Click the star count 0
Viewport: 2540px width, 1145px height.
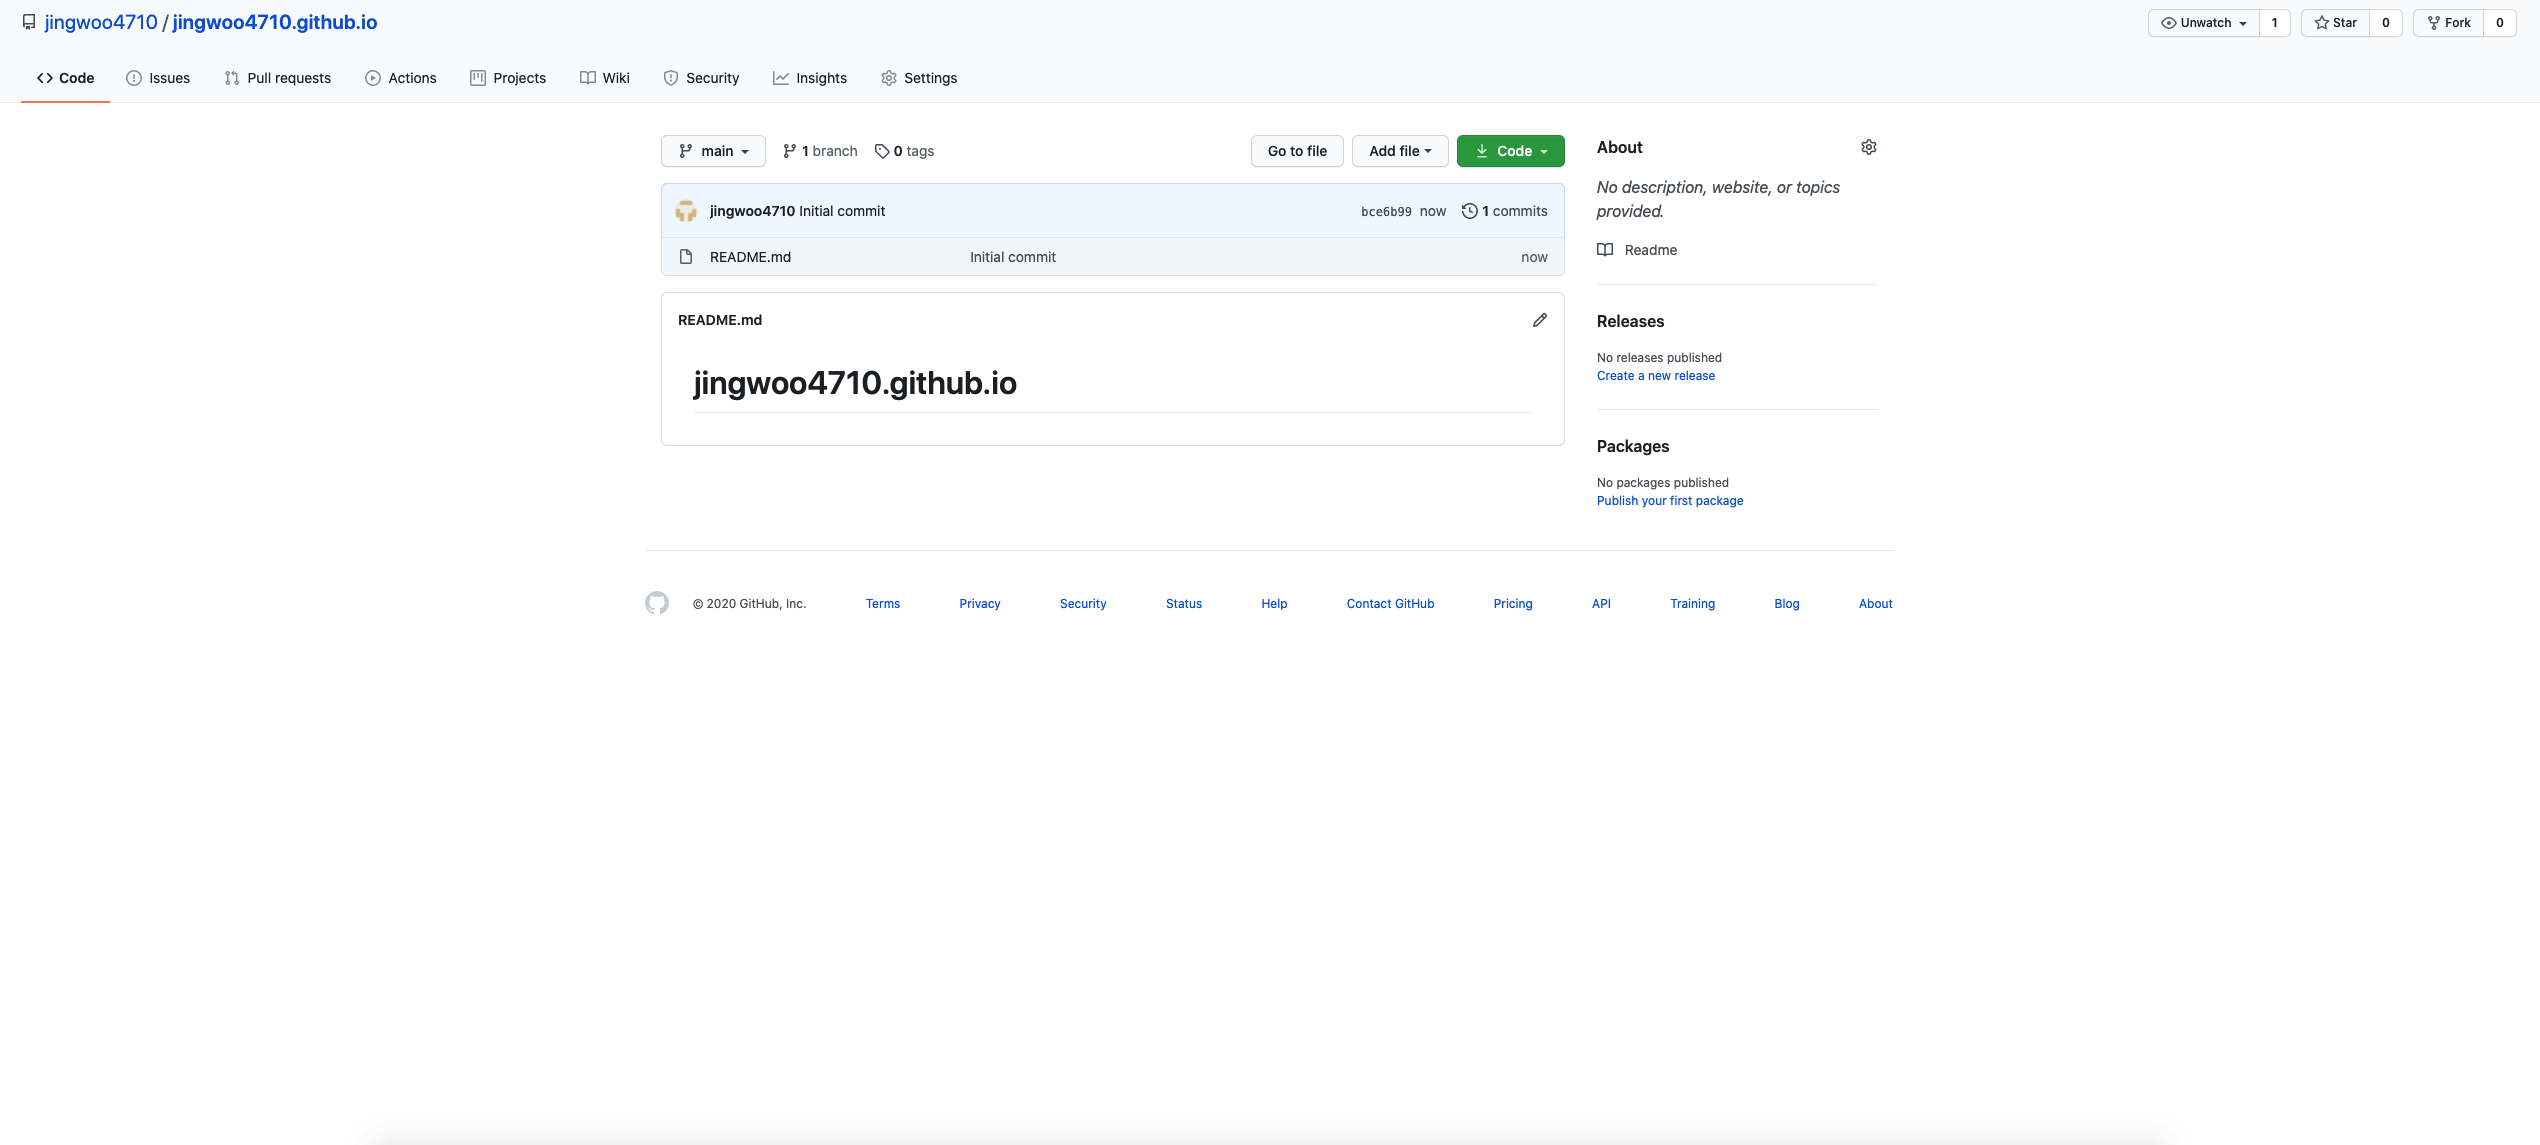point(2386,23)
